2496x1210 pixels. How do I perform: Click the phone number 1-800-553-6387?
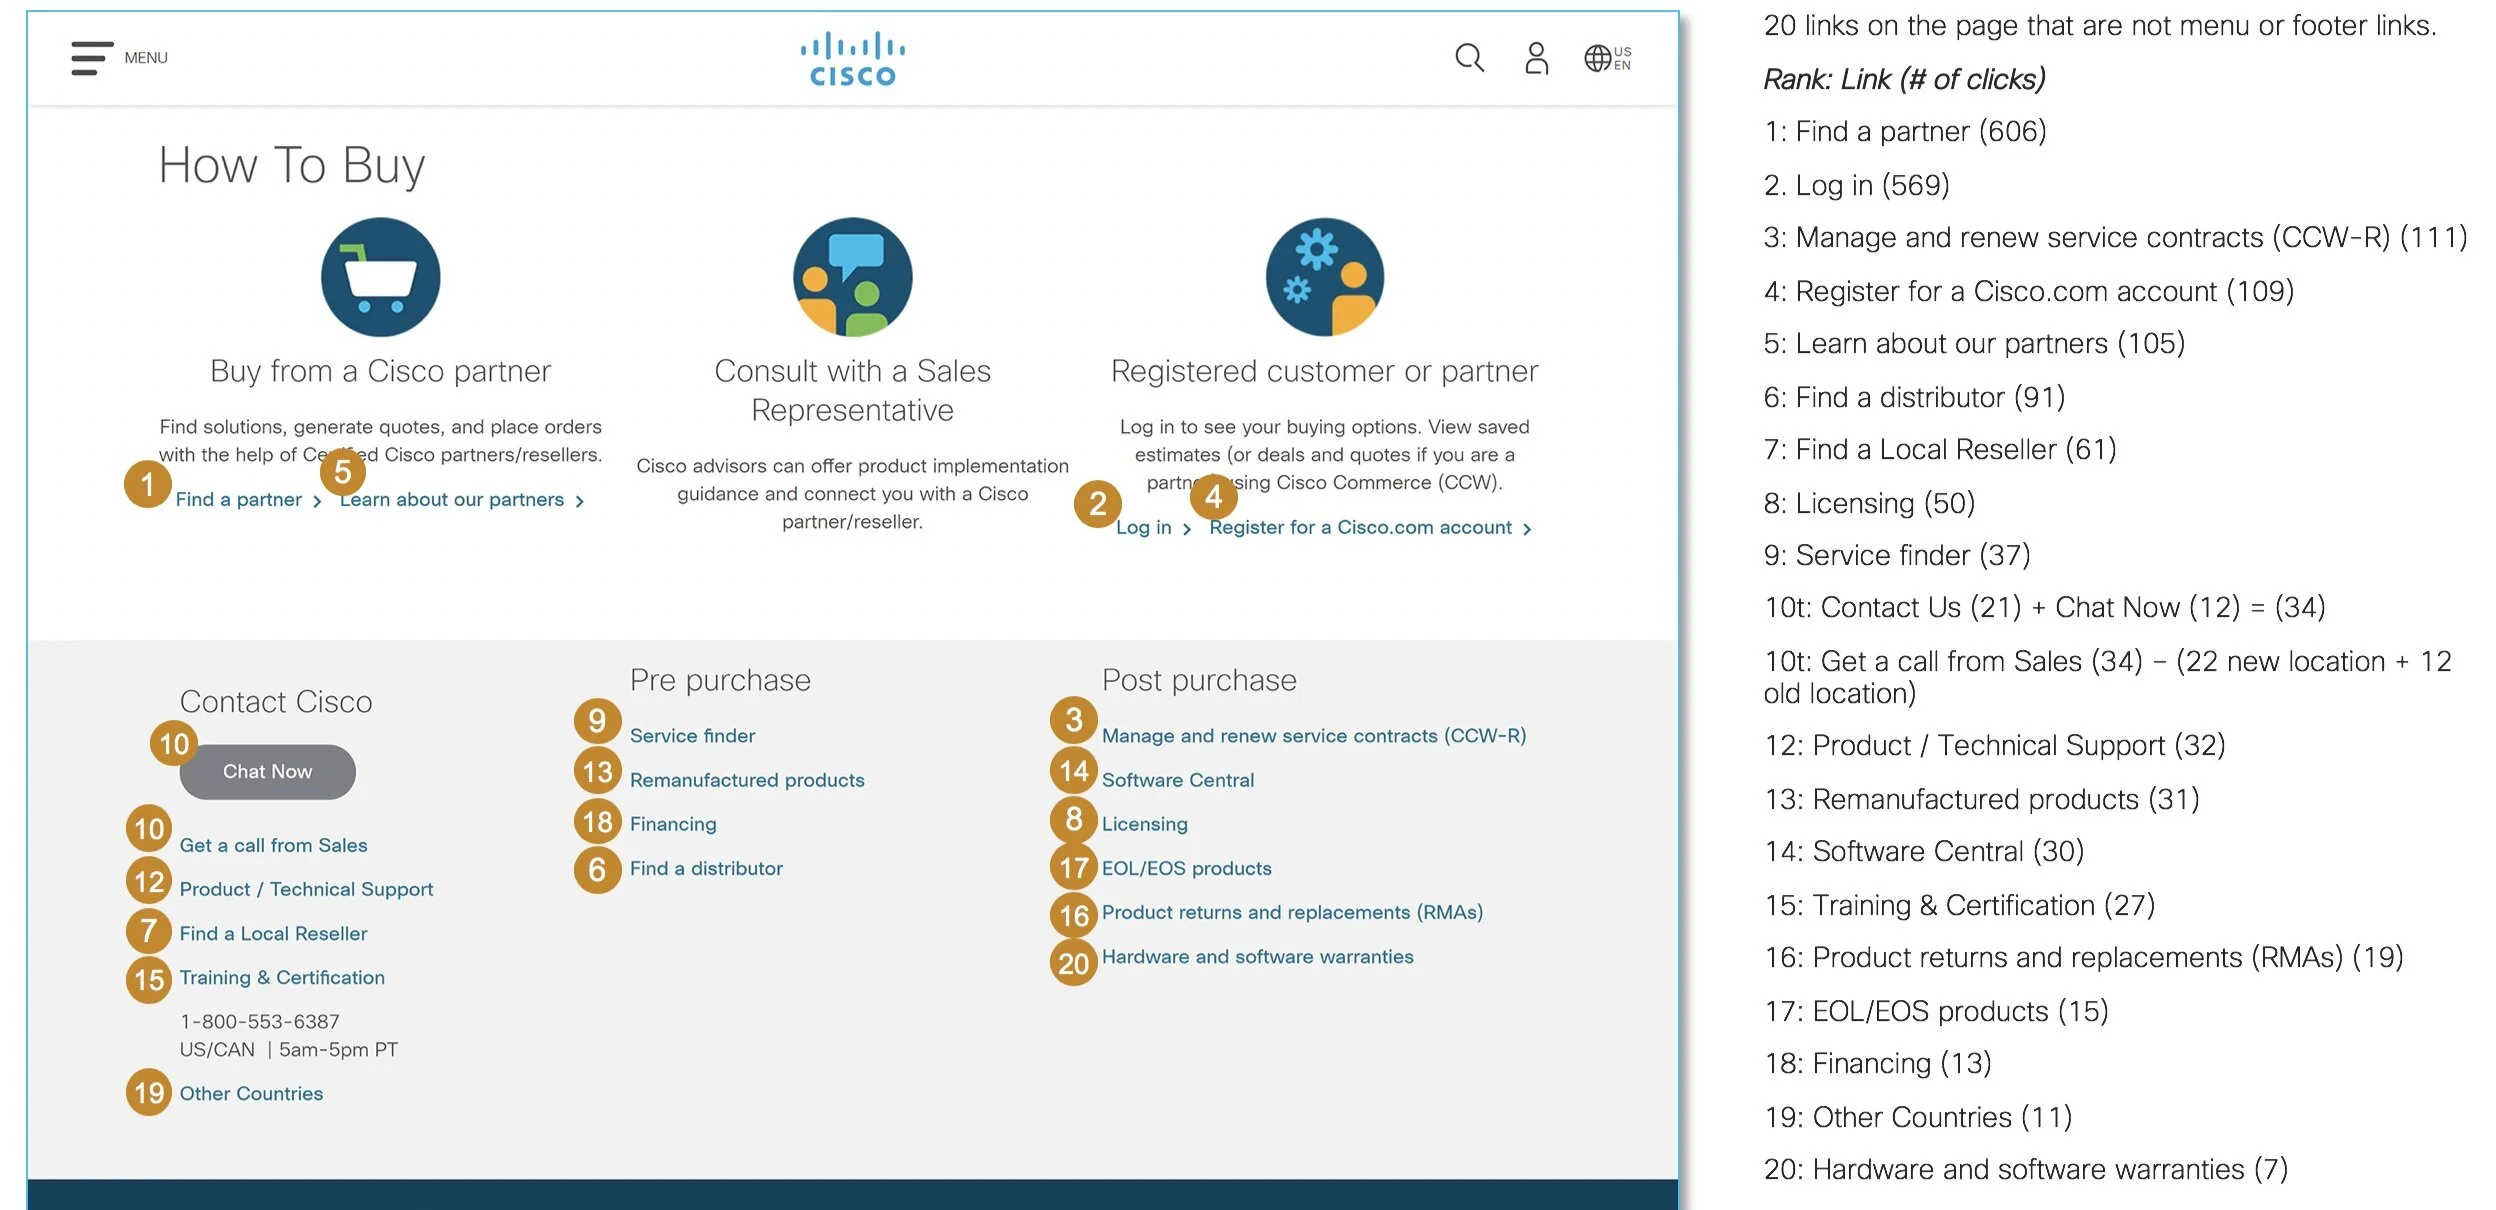tap(260, 1022)
